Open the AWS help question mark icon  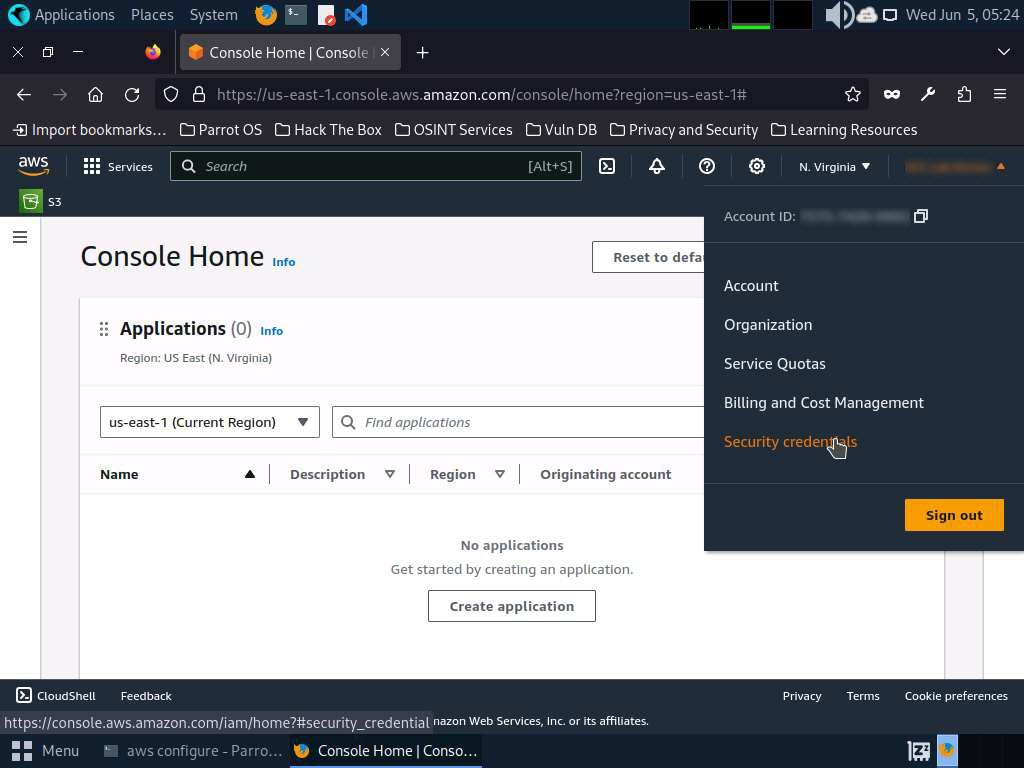click(x=707, y=167)
